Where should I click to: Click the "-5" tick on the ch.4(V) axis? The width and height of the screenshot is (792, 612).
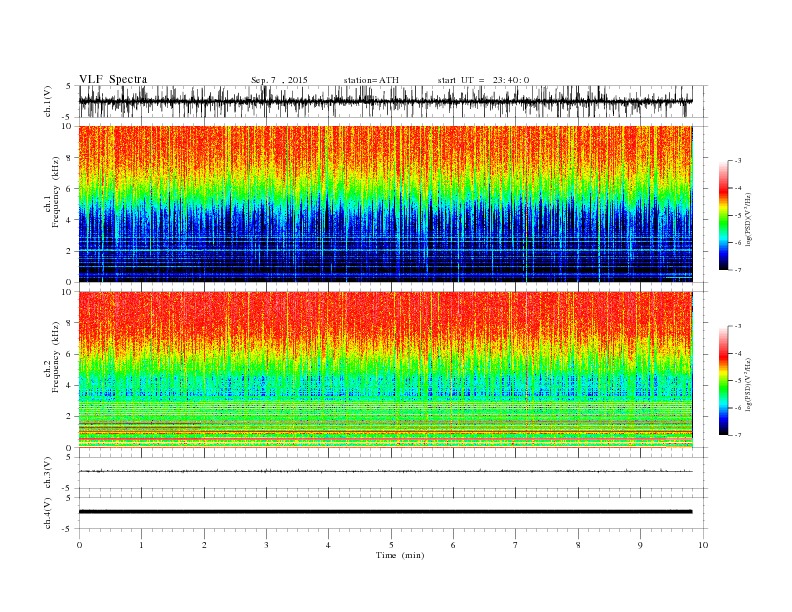(x=67, y=529)
